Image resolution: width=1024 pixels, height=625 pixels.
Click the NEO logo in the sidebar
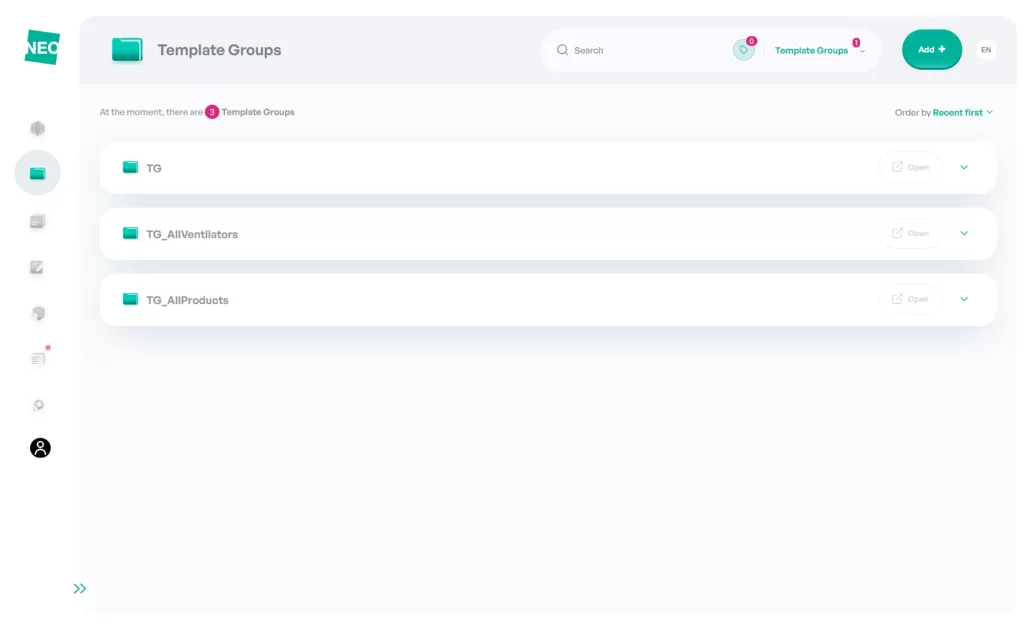[42, 47]
